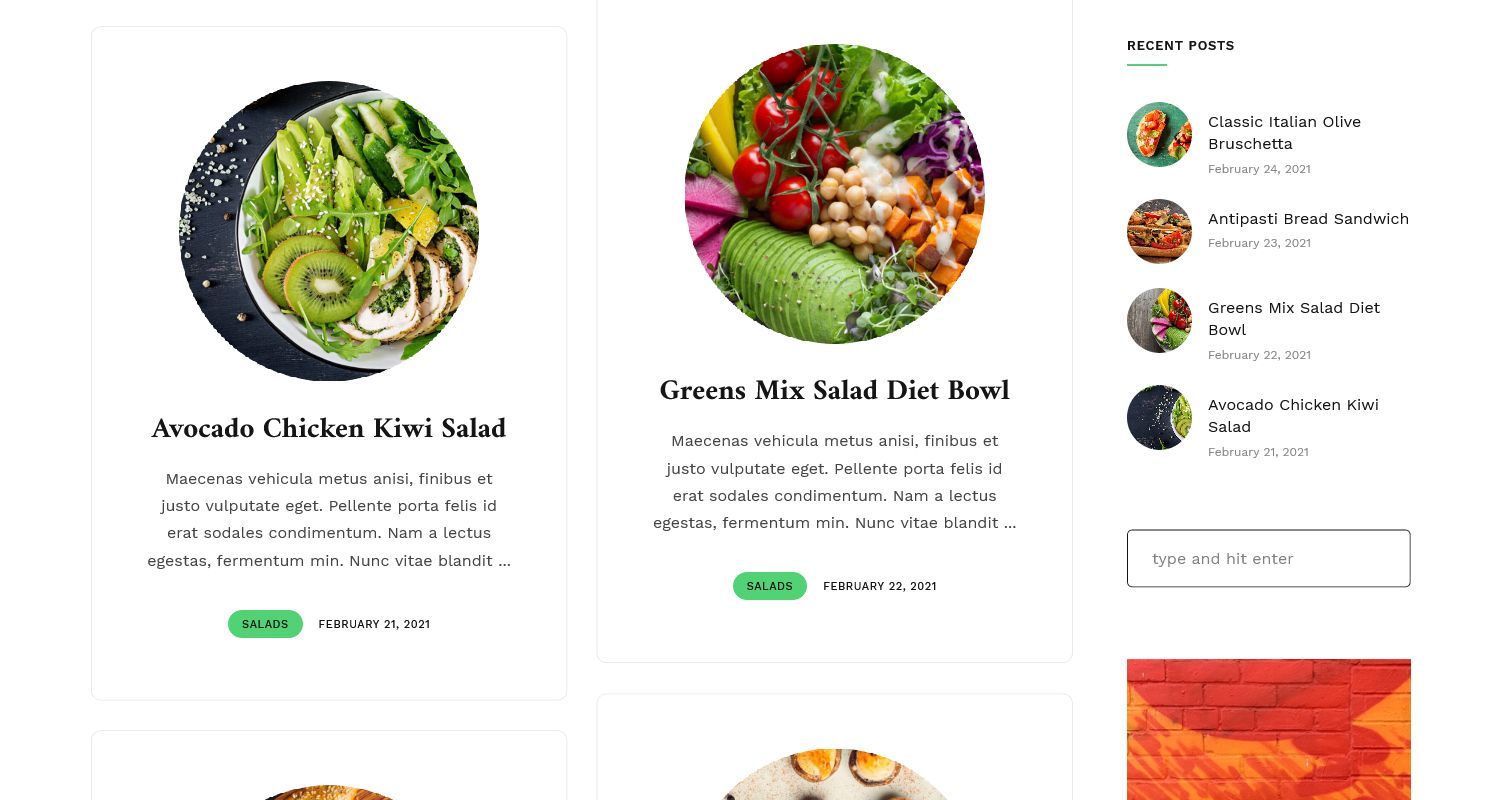This screenshot has height=800, width=1500.
Task: Select the Salads tag under Greens Mix post
Action: (x=770, y=586)
